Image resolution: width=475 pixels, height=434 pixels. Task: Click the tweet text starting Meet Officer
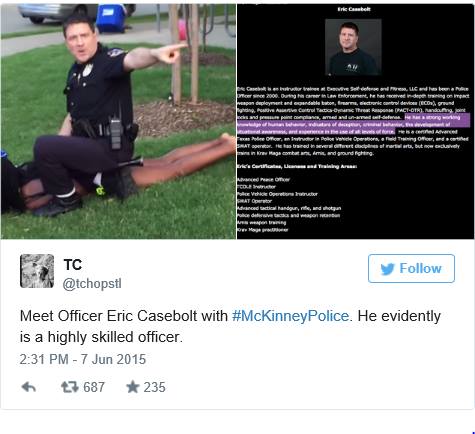click(x=230, y=326)
